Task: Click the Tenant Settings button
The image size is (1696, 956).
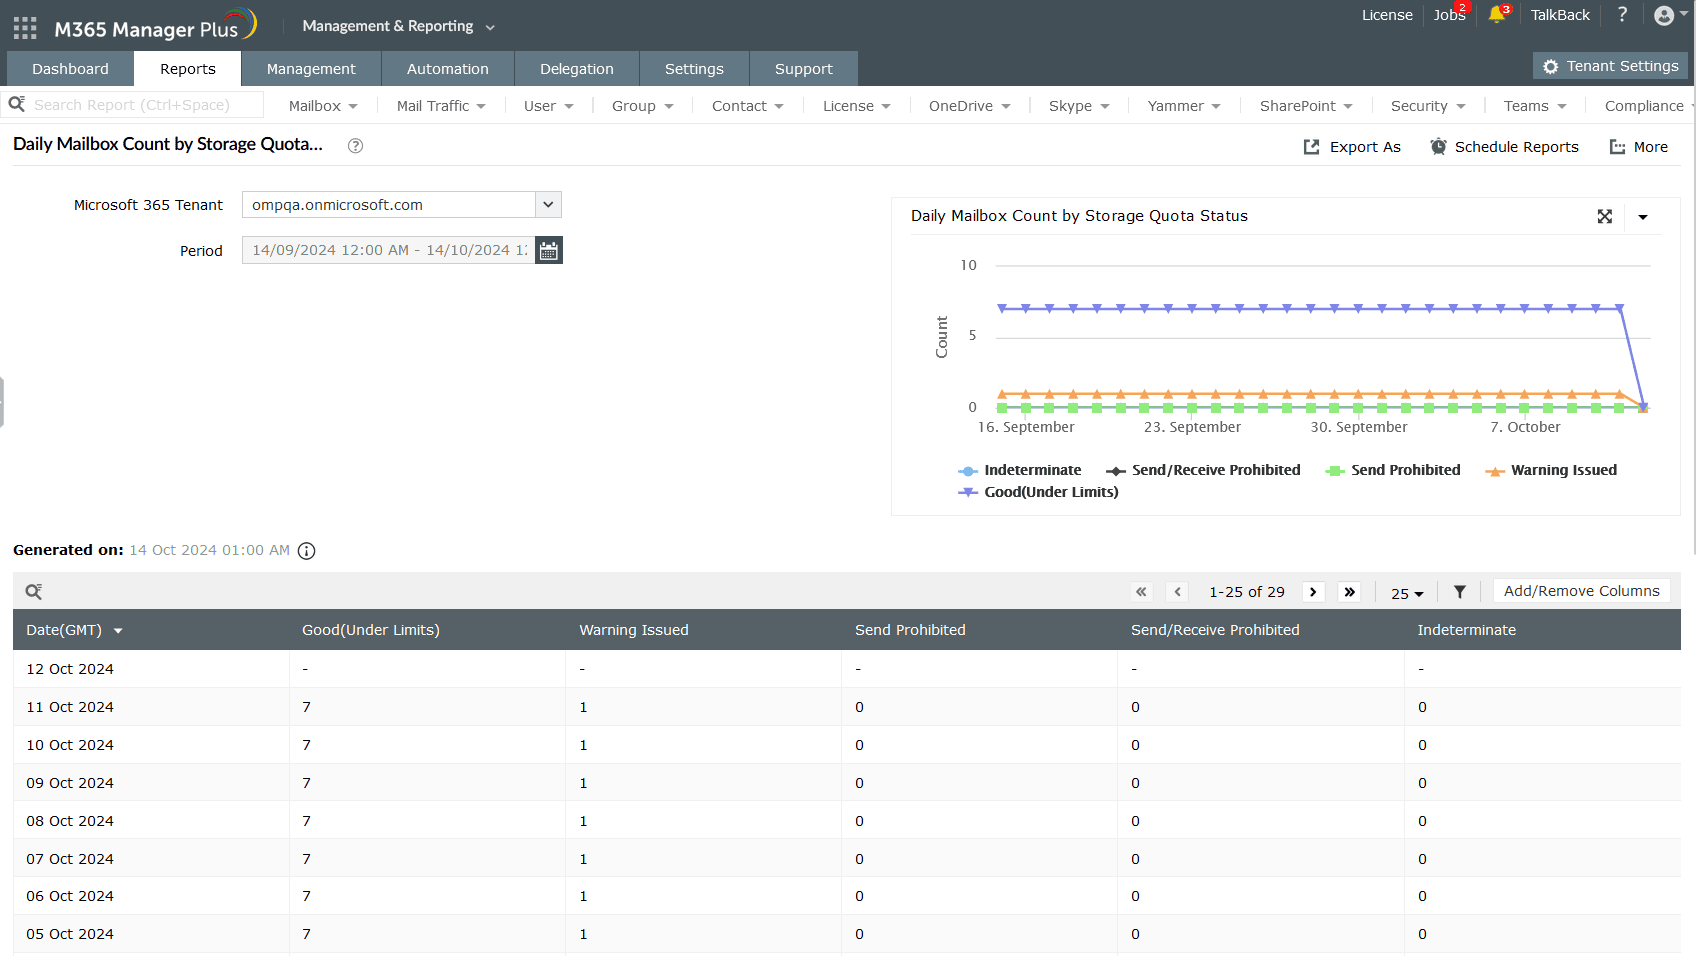Action: pyautogui.click(x=1610, y=66)
